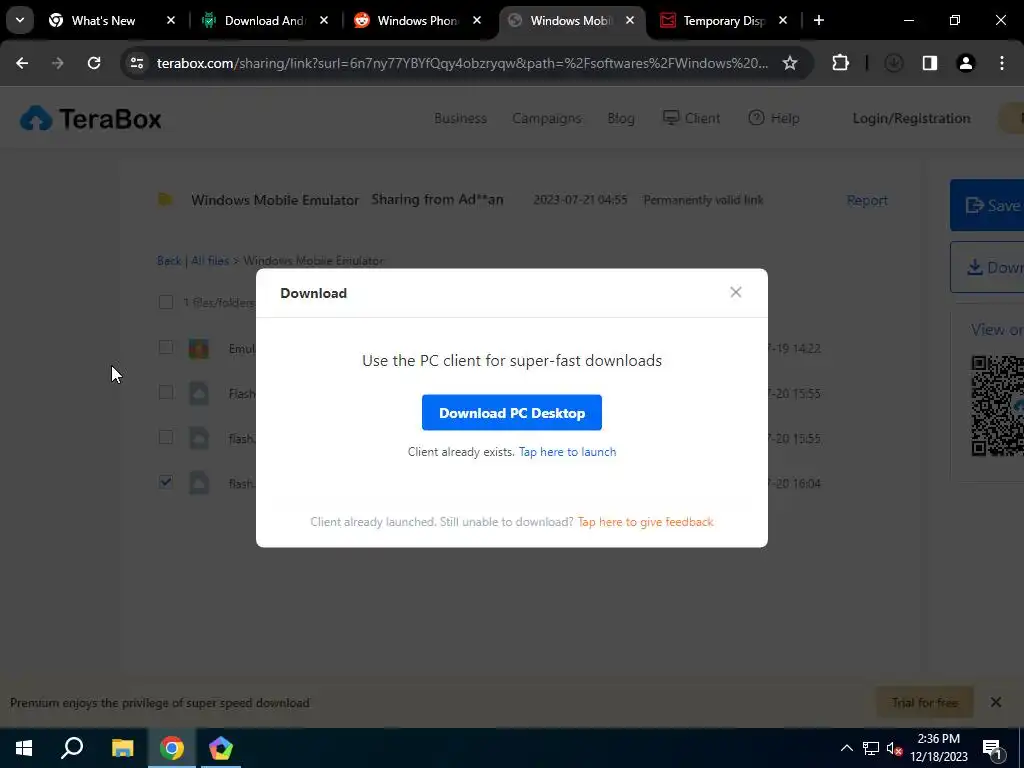Switch to Windows Phone Reddit tab
The image size is (1024, 768).
pos(409,21)
